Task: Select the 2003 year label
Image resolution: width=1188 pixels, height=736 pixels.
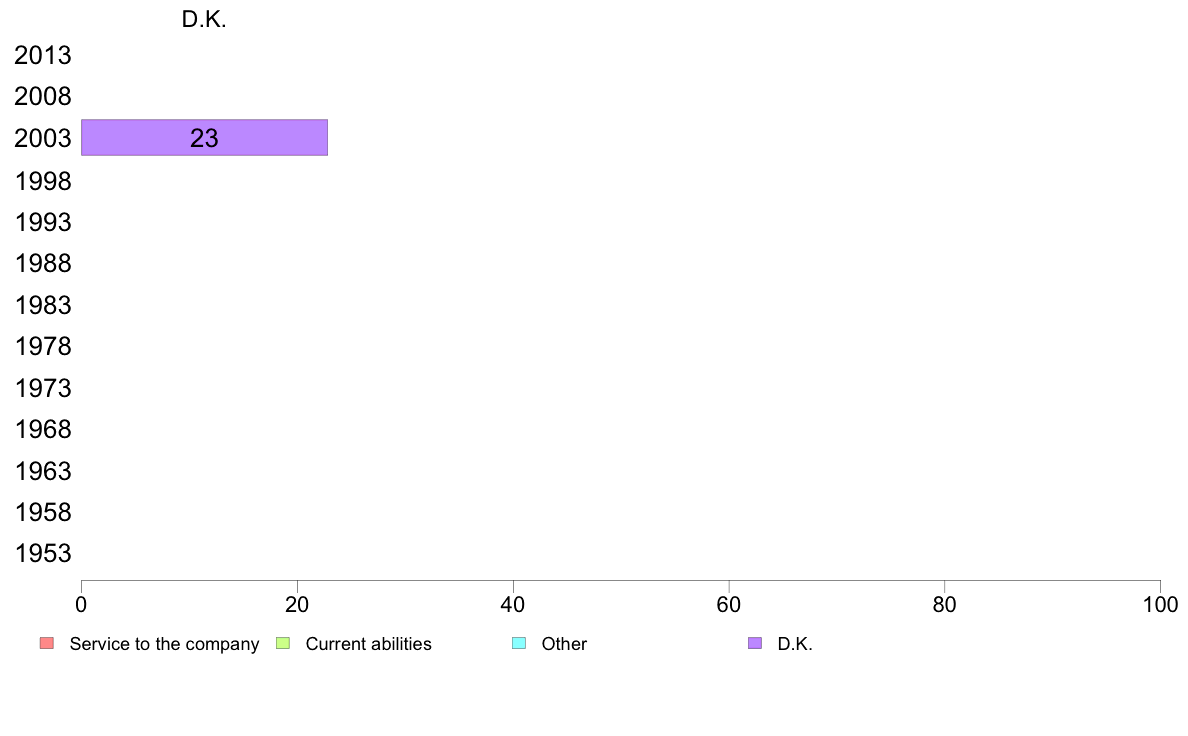Action: pos(43,138)
